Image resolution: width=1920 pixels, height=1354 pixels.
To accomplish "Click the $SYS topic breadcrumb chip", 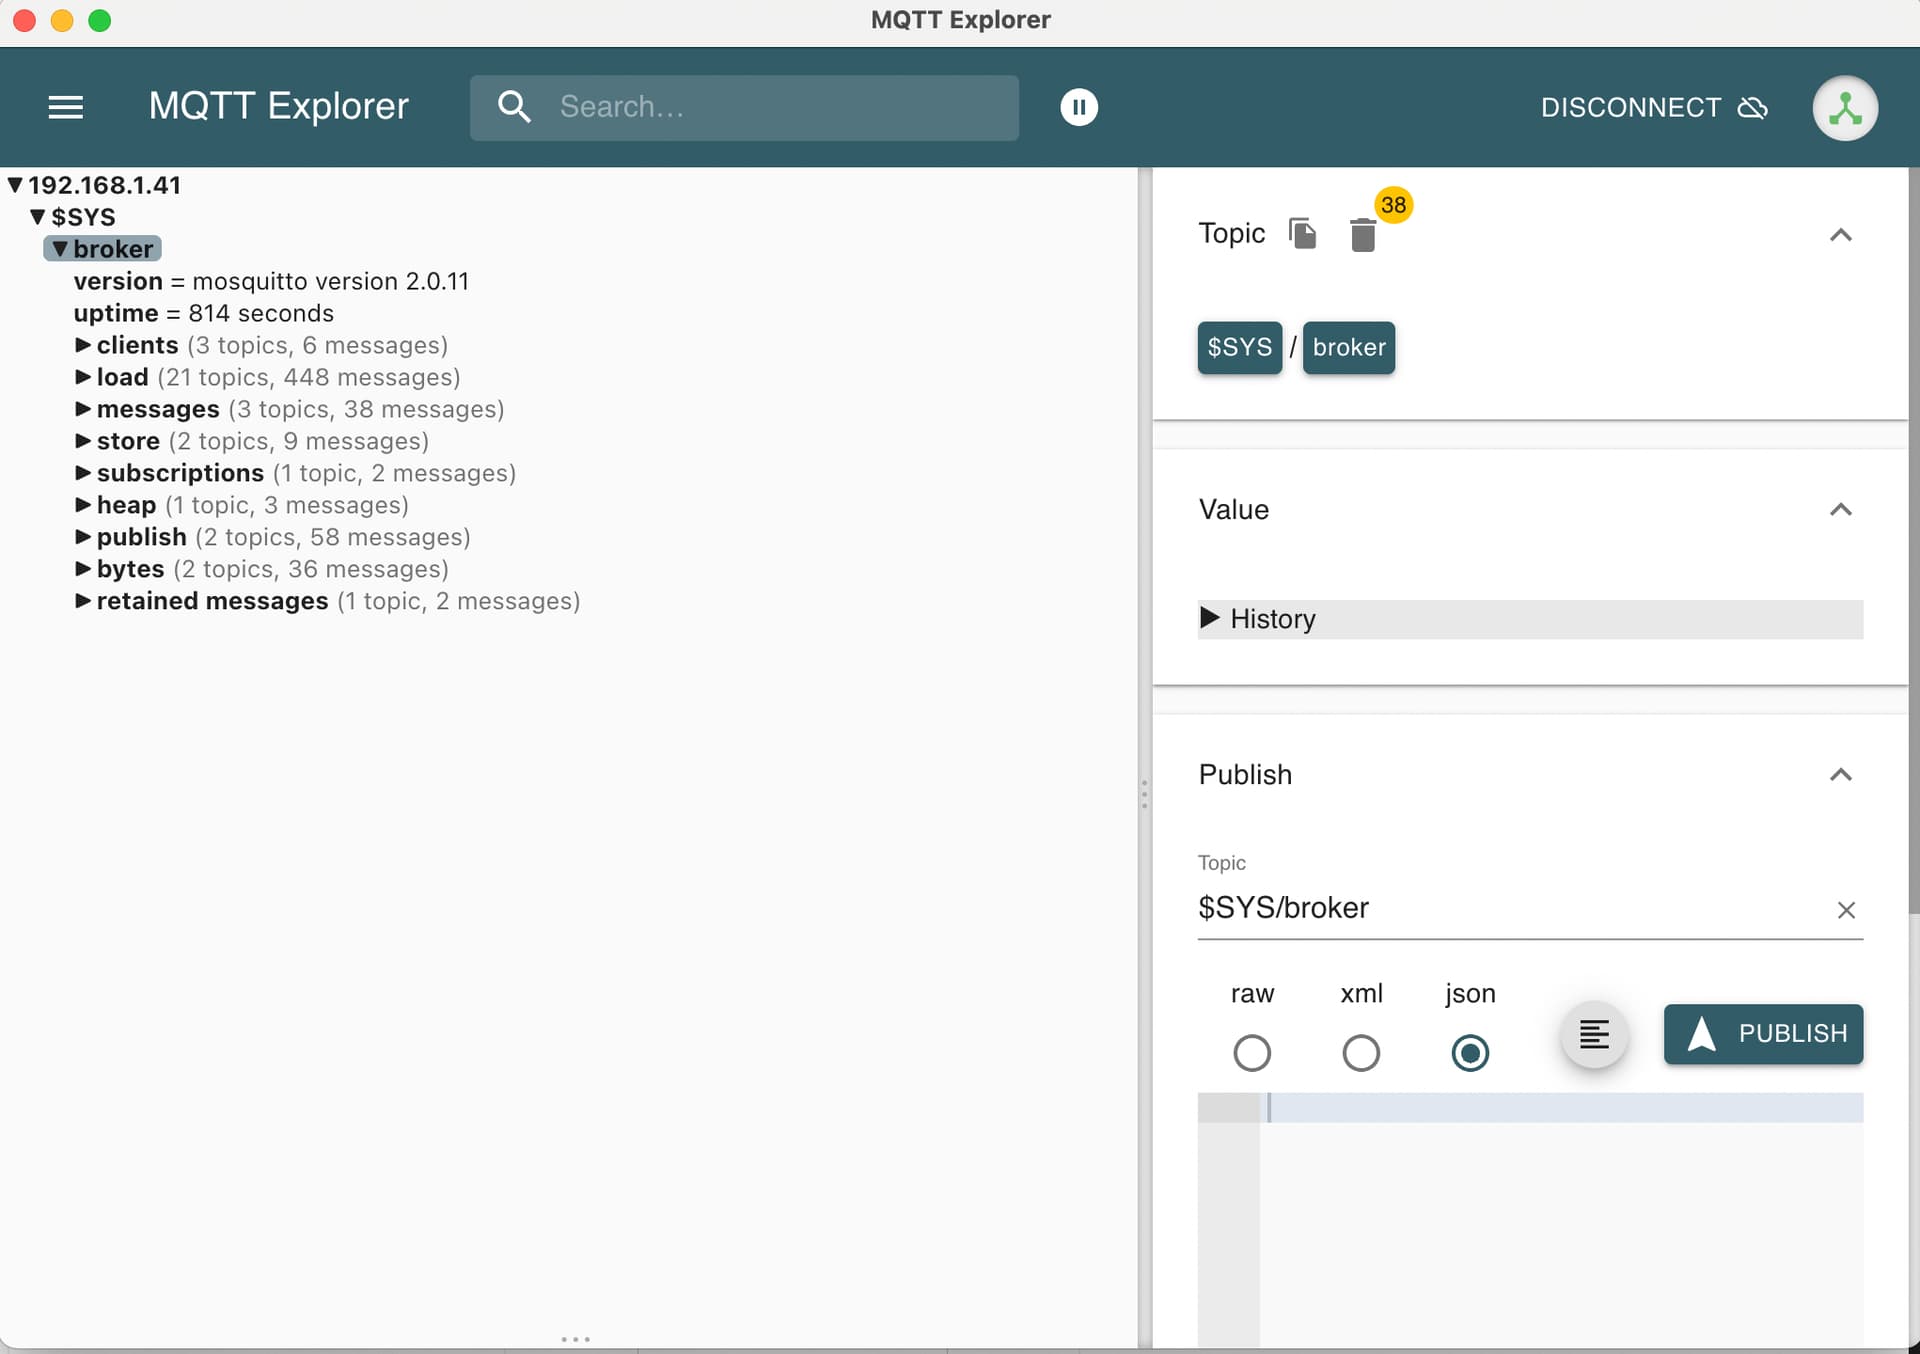I will (x=1239, y=347).
